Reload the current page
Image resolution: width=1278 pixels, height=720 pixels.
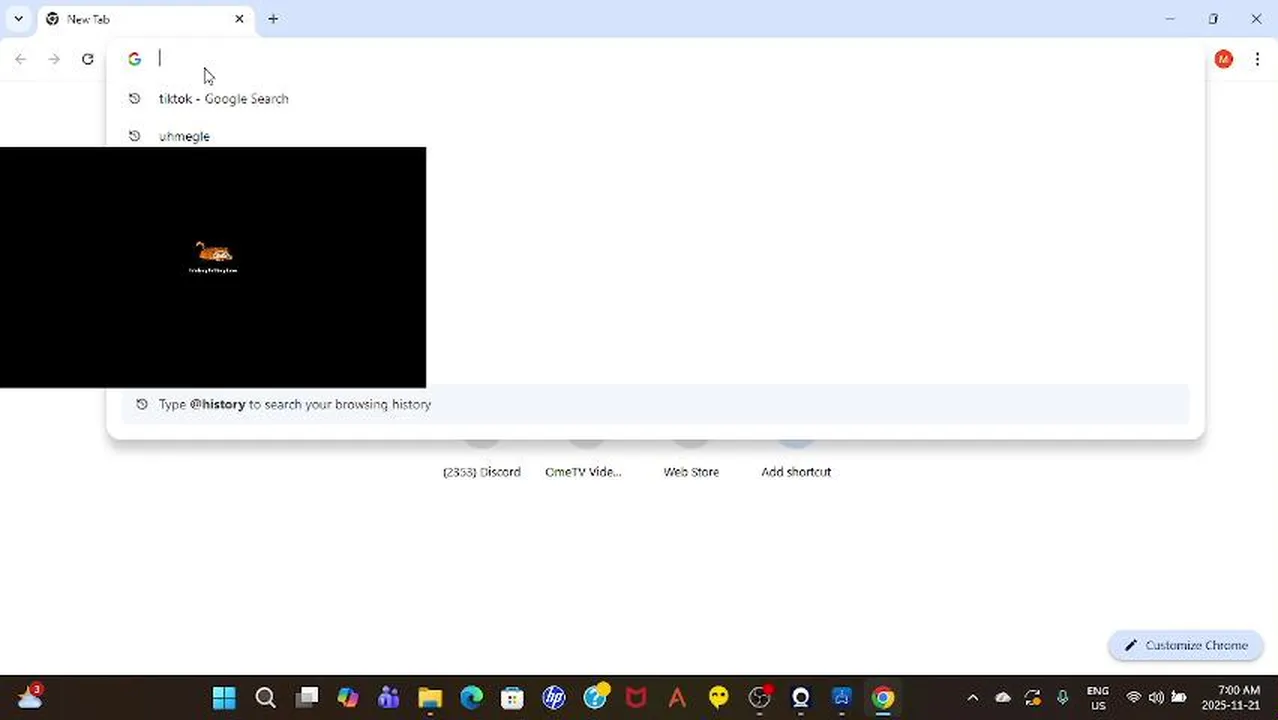pos(88,59)
